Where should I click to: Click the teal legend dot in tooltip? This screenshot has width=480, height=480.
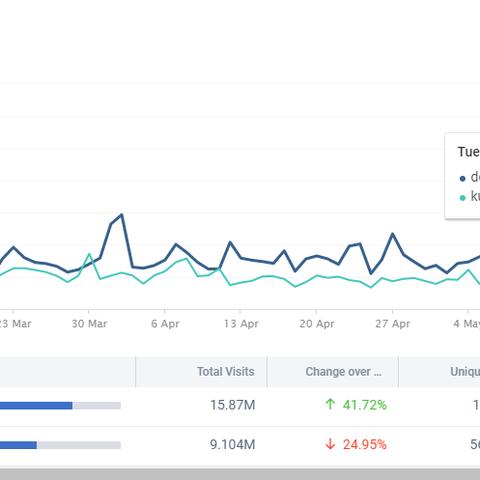click(462, 198)
